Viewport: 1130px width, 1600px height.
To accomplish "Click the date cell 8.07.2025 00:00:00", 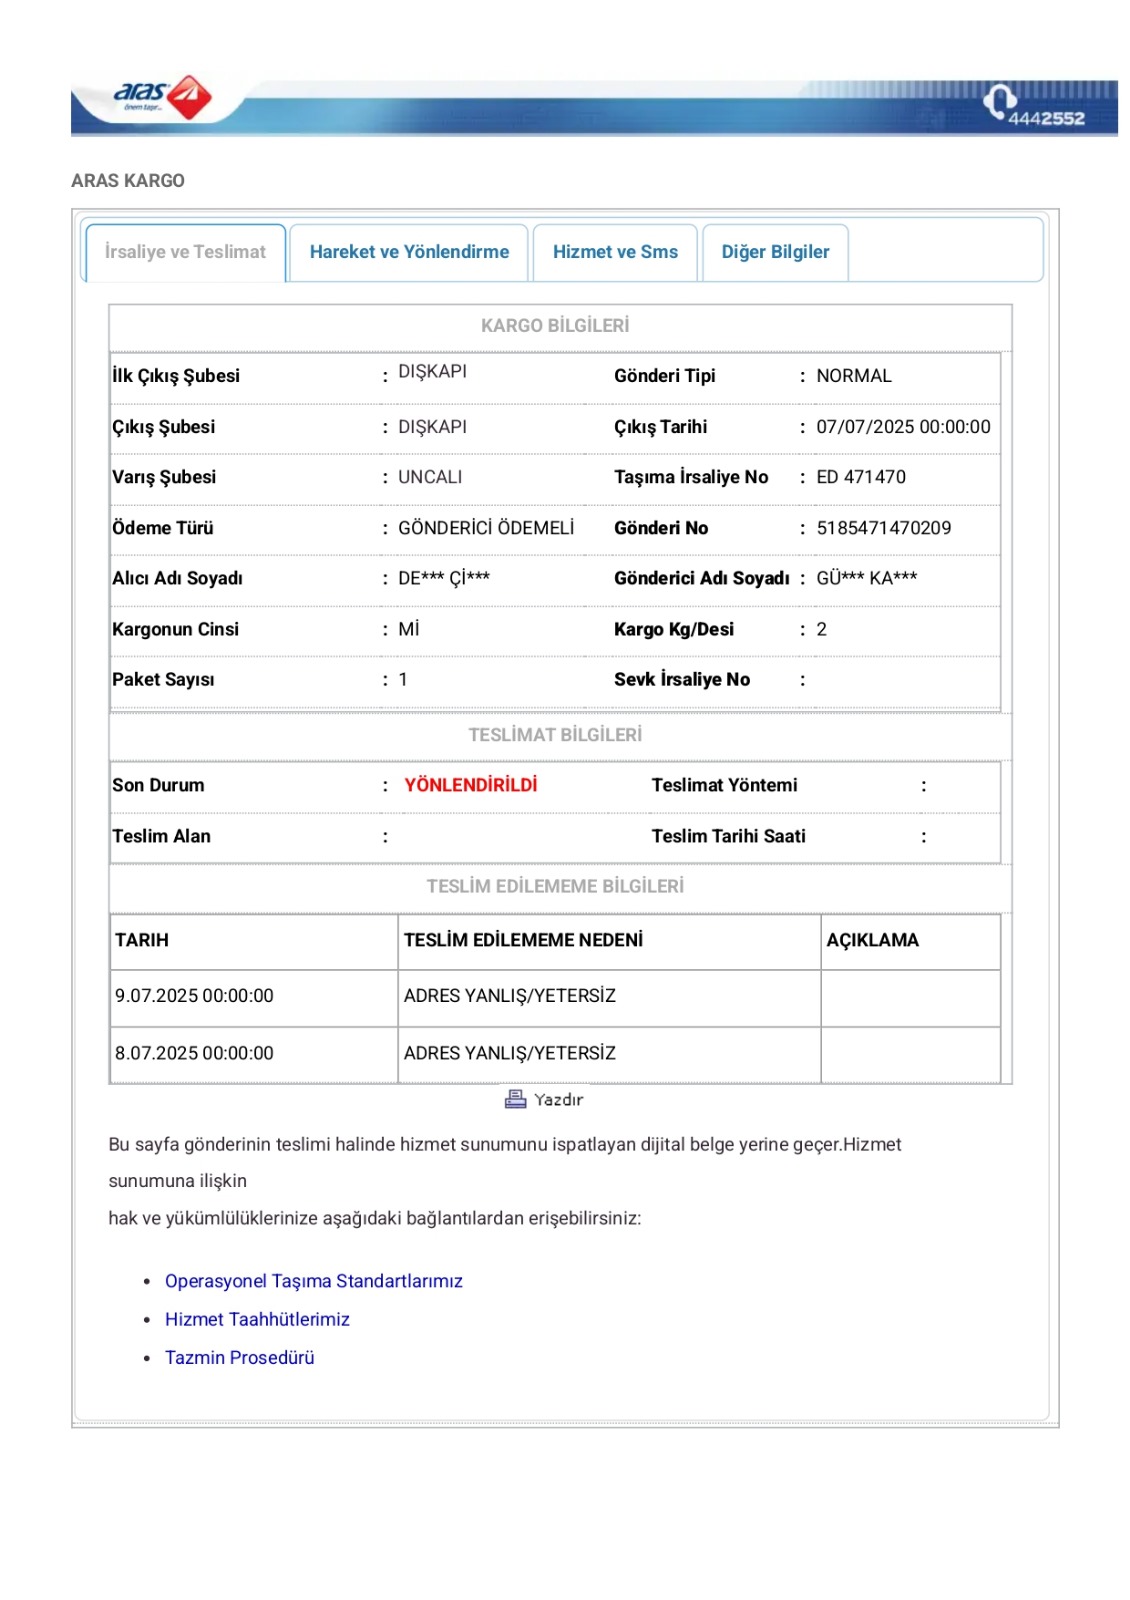I will [194, 1053].
